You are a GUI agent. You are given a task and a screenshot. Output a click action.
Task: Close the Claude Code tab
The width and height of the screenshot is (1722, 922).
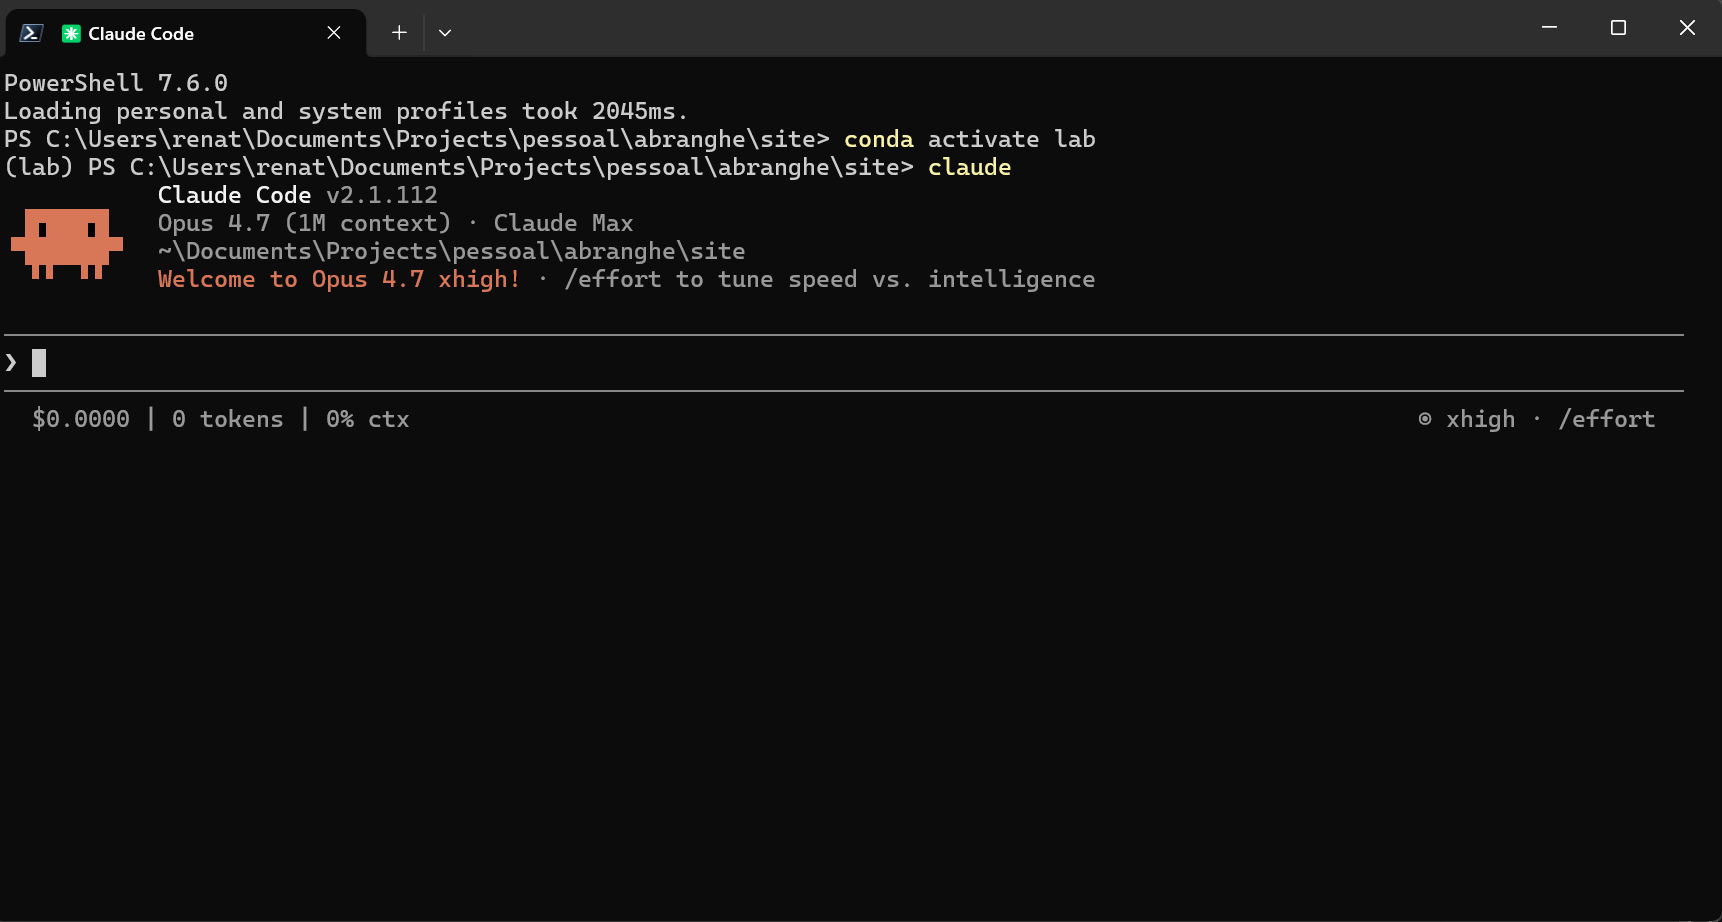pos(333,32)
